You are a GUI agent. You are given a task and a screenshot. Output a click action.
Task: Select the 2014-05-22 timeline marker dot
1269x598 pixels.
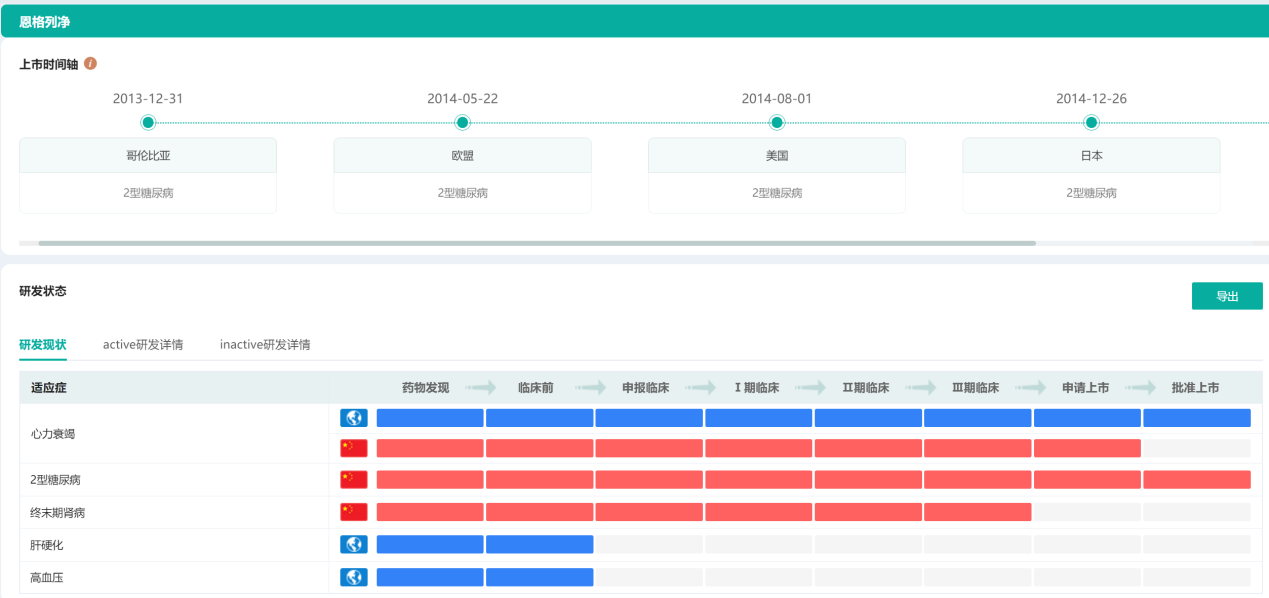pyautogui.click(x=462, y=123)
